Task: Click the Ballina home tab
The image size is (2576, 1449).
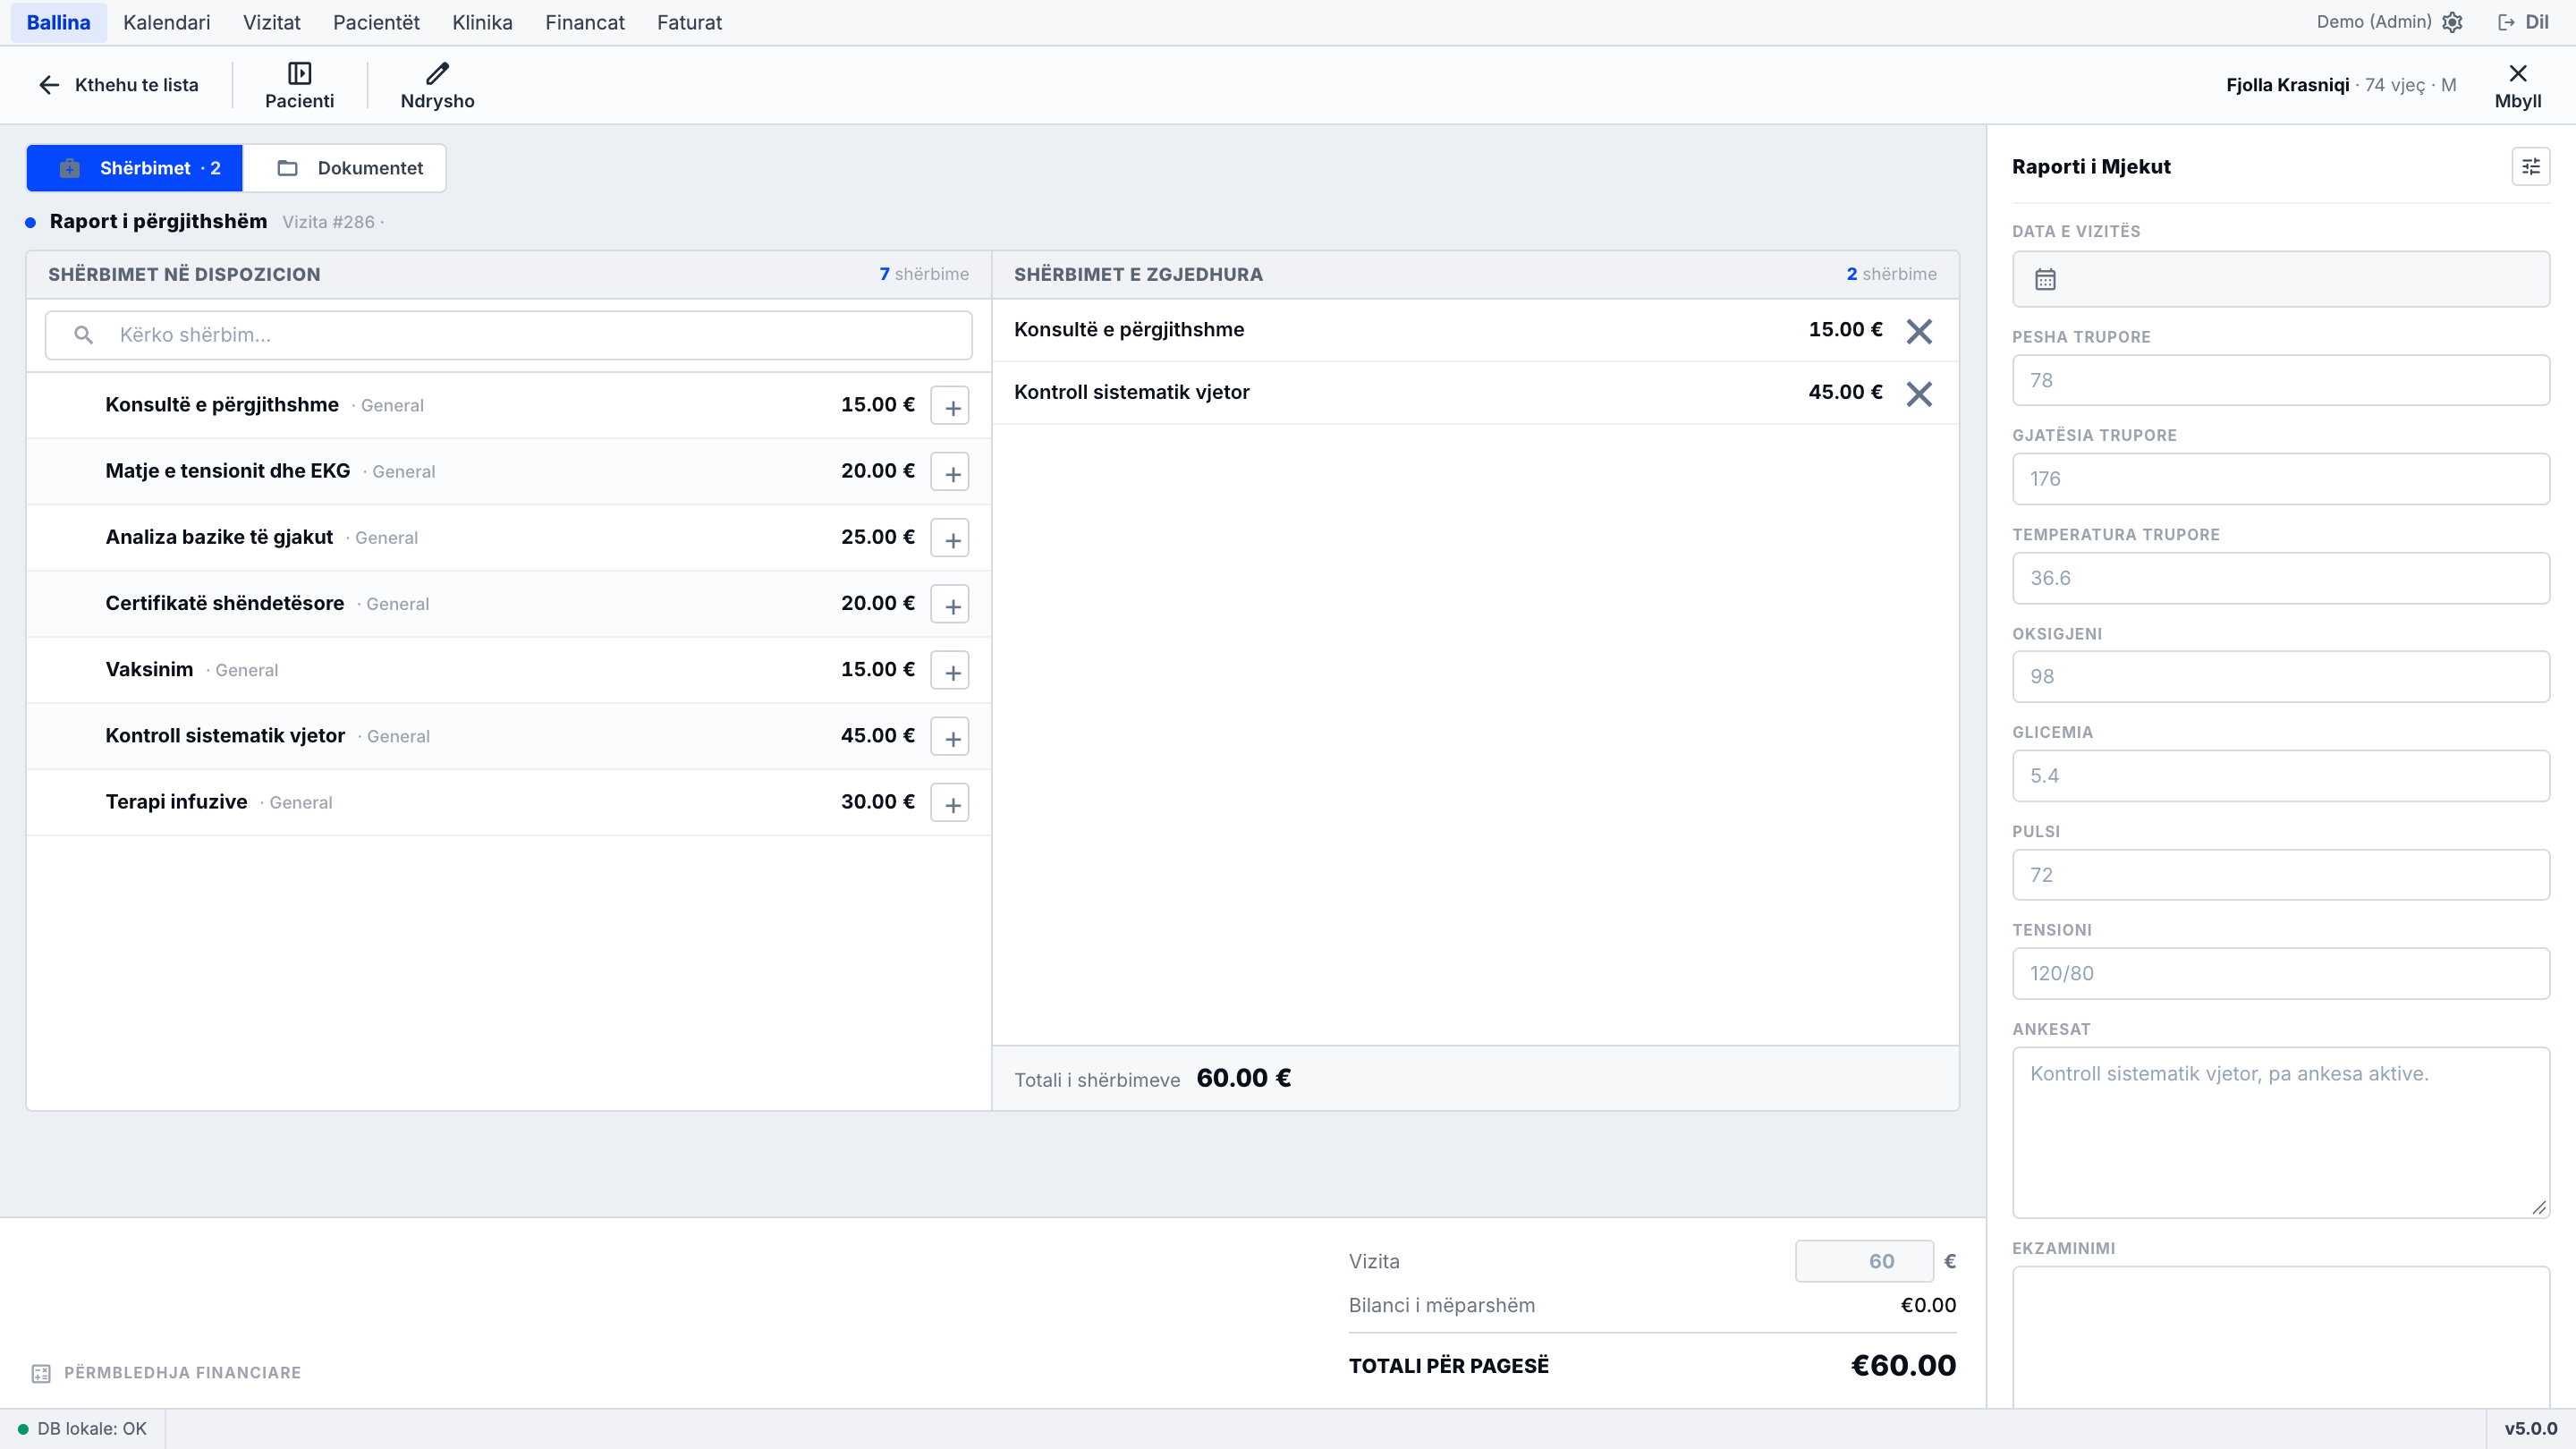Action: [58, 22]
